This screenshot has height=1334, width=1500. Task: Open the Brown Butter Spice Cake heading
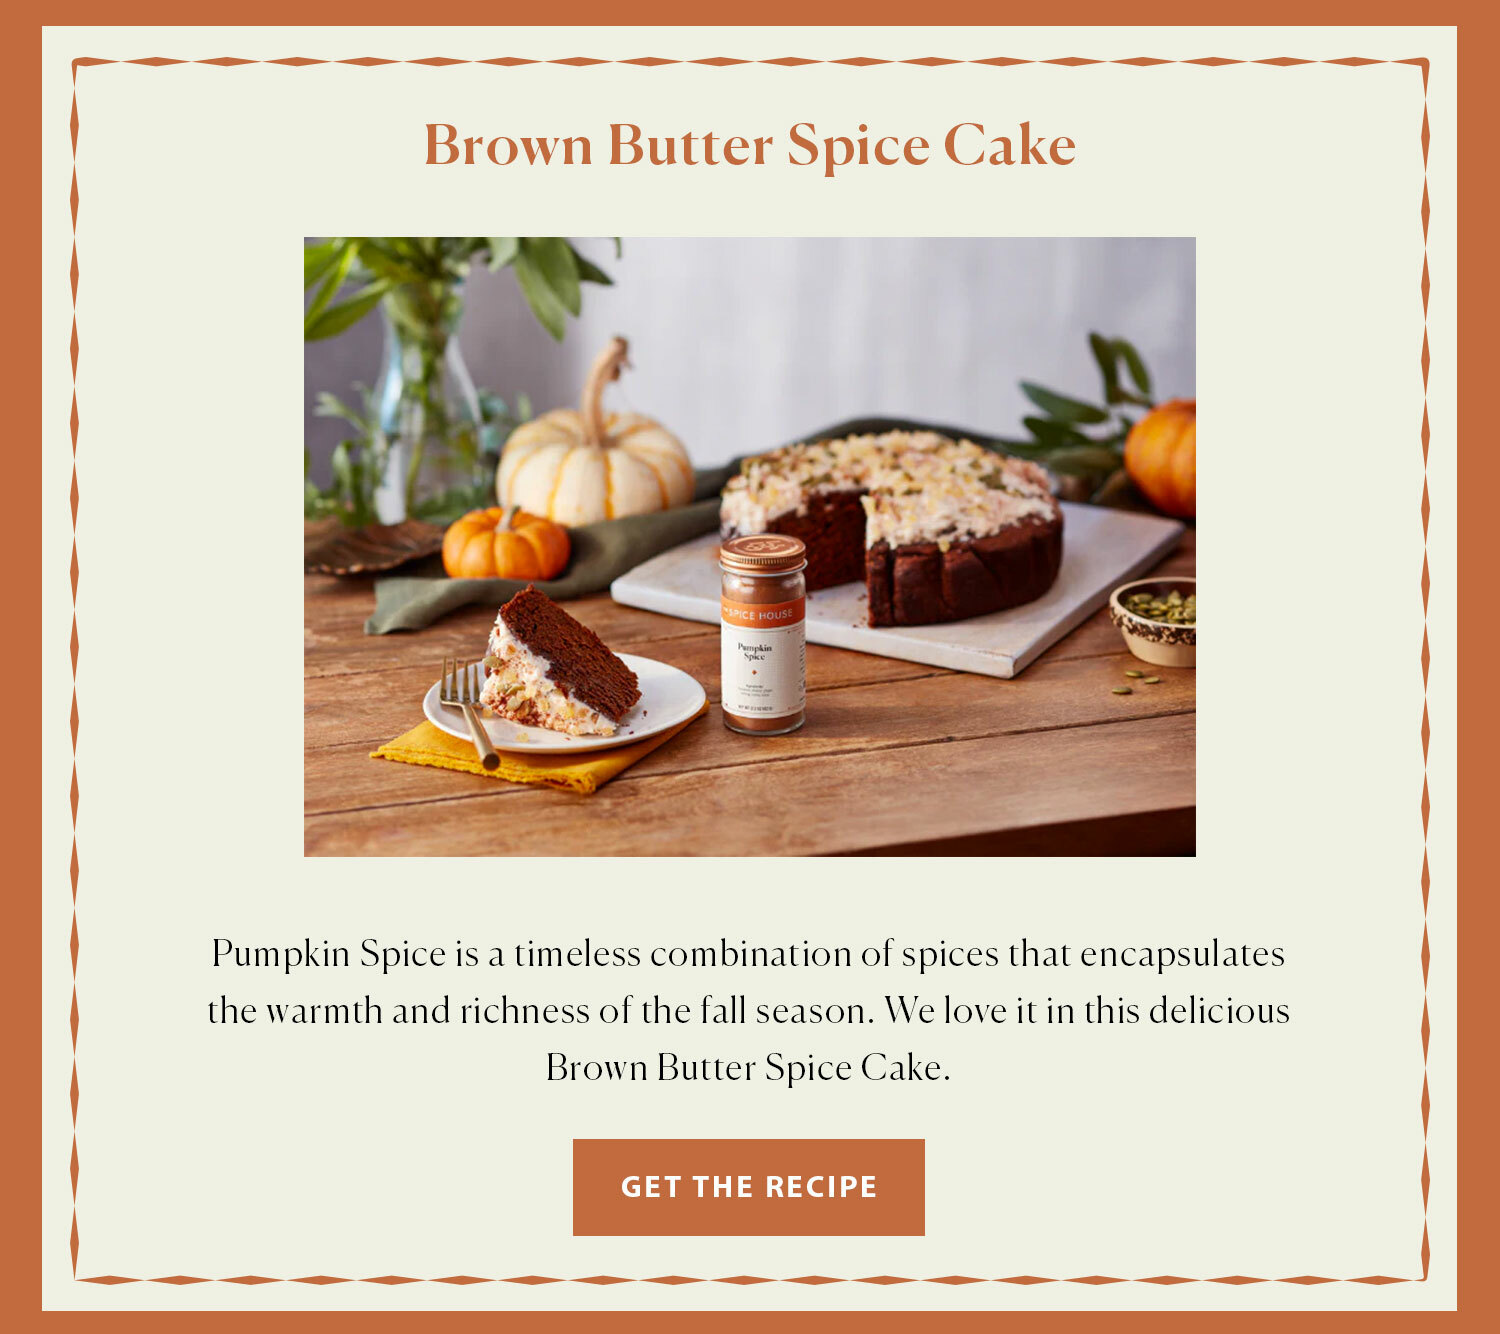click(x=750, y=145)
